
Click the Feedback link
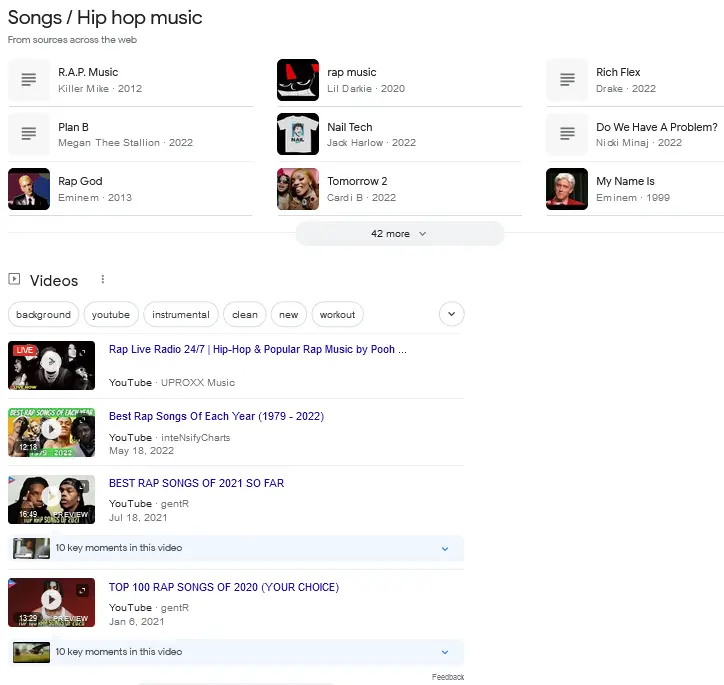click(x=448, y=677)
